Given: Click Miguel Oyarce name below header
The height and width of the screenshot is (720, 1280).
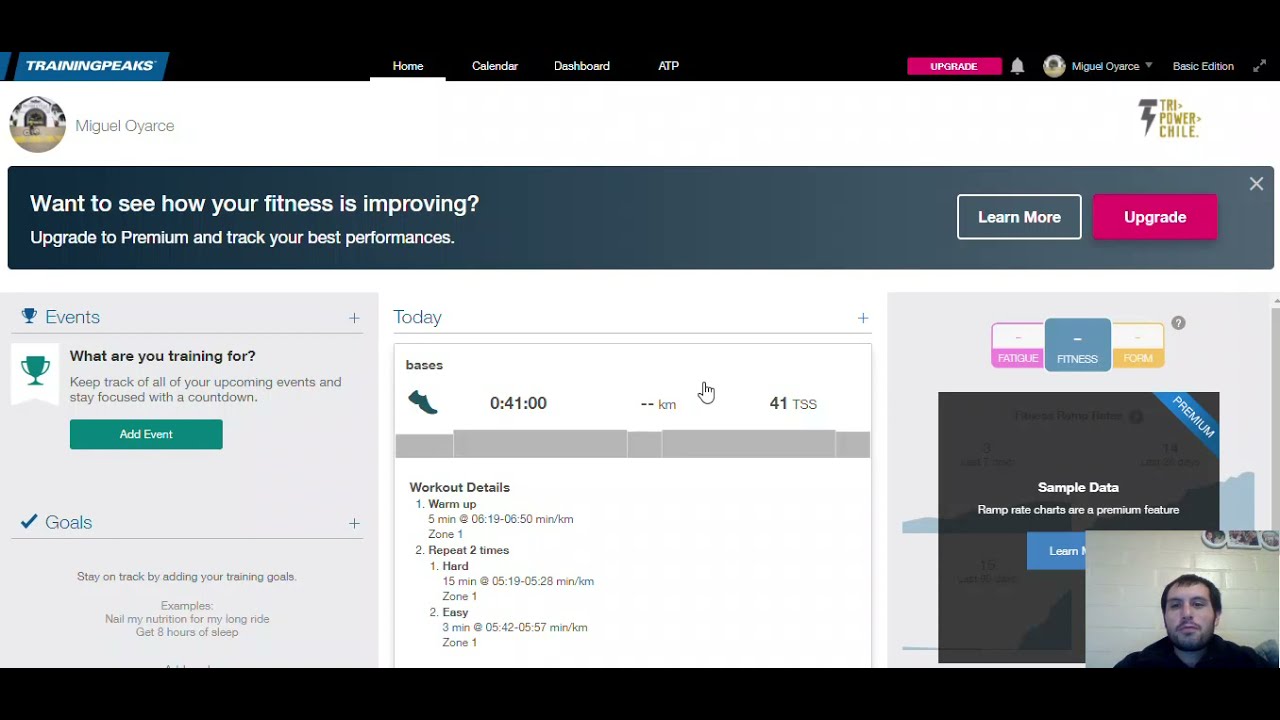Looking at the screenshot, I should (125, 126).
